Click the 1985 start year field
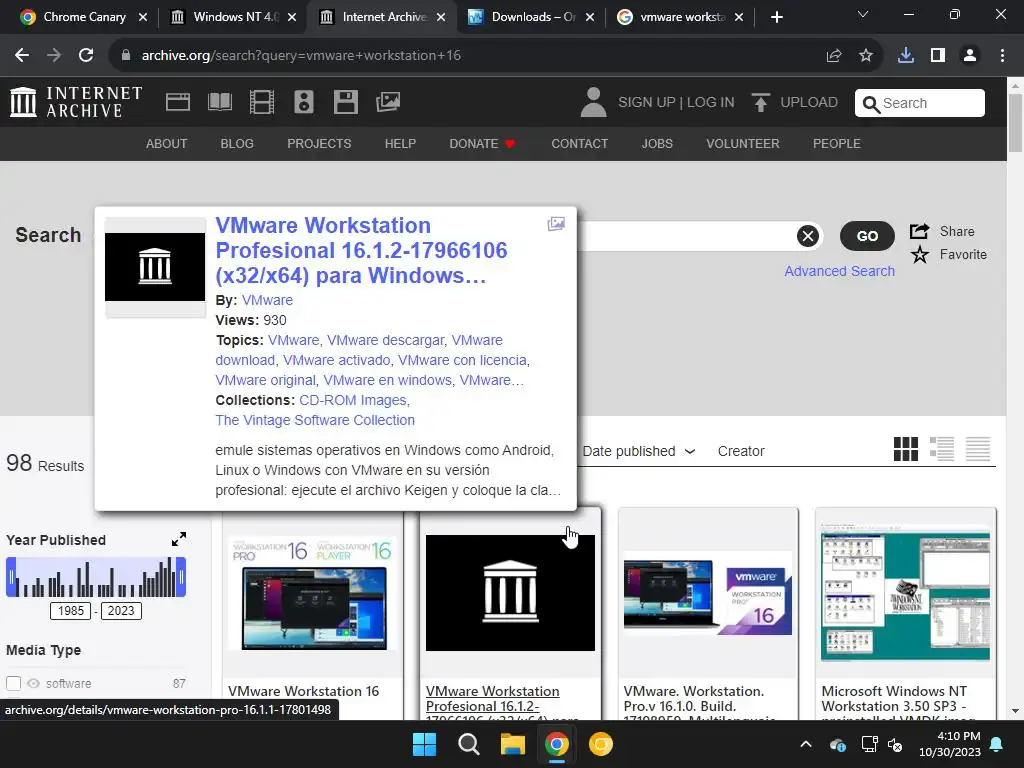Screen dimensions: 1024x768 [x=71, y=611]
